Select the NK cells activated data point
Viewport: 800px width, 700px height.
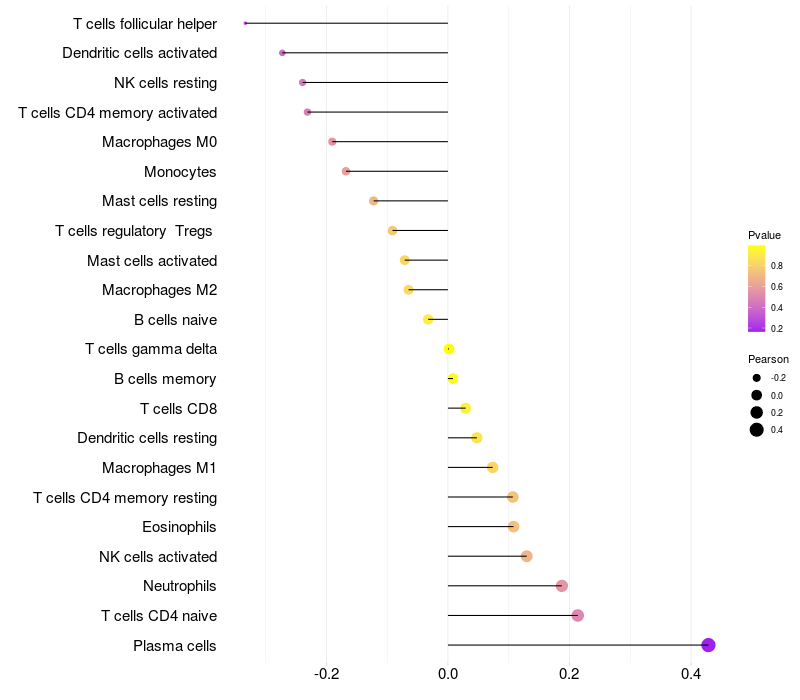(527, 556)
